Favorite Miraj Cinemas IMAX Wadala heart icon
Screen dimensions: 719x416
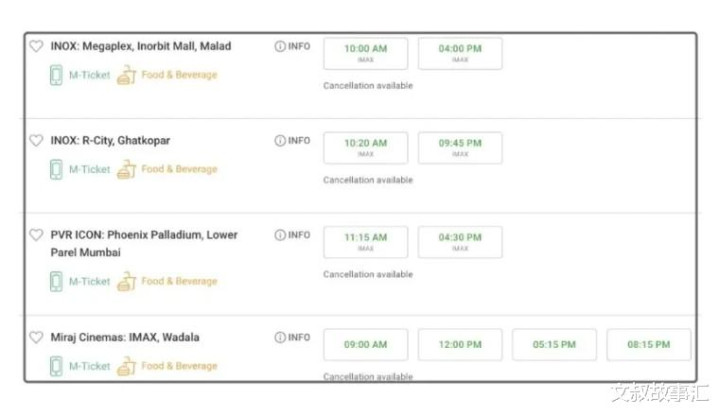click(x=36, y=337)
